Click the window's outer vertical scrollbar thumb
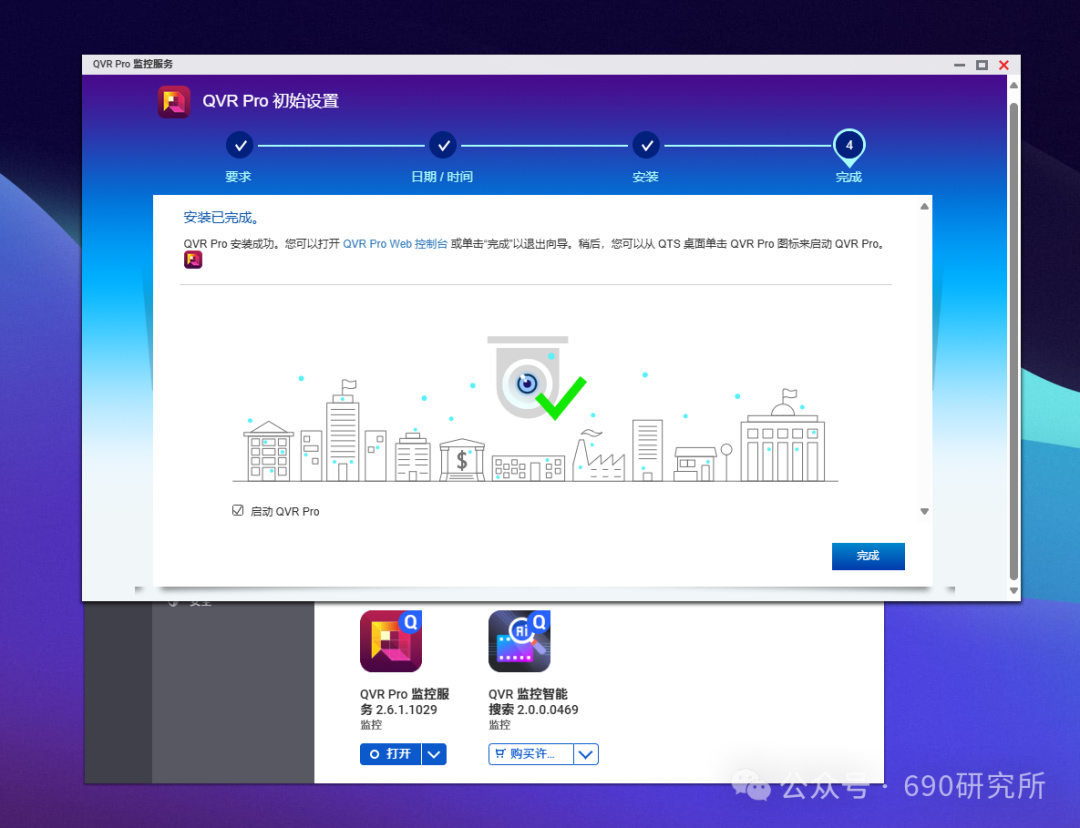 click(x=1013, y=341)
